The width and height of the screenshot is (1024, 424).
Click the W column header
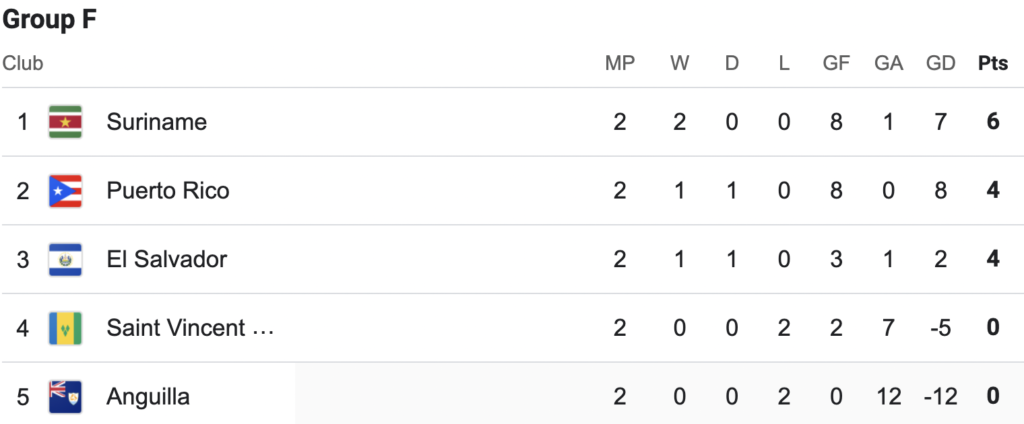[679, 63]
